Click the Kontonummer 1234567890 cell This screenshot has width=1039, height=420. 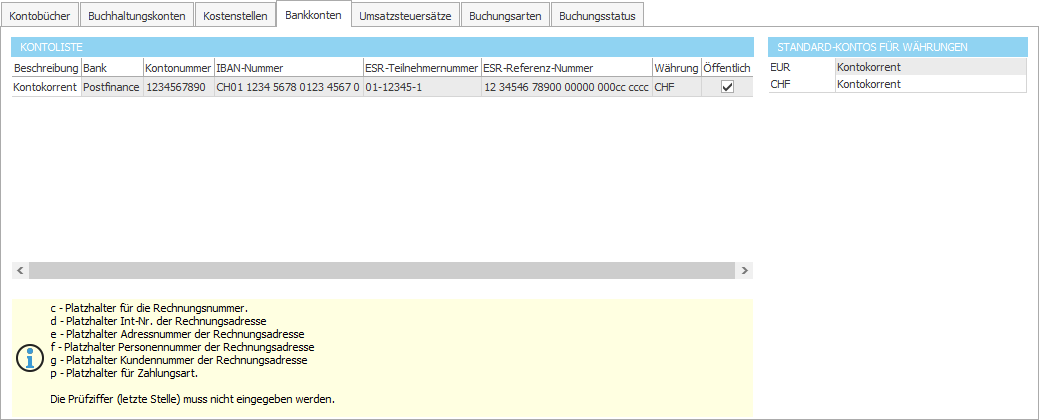pos(176,87)
